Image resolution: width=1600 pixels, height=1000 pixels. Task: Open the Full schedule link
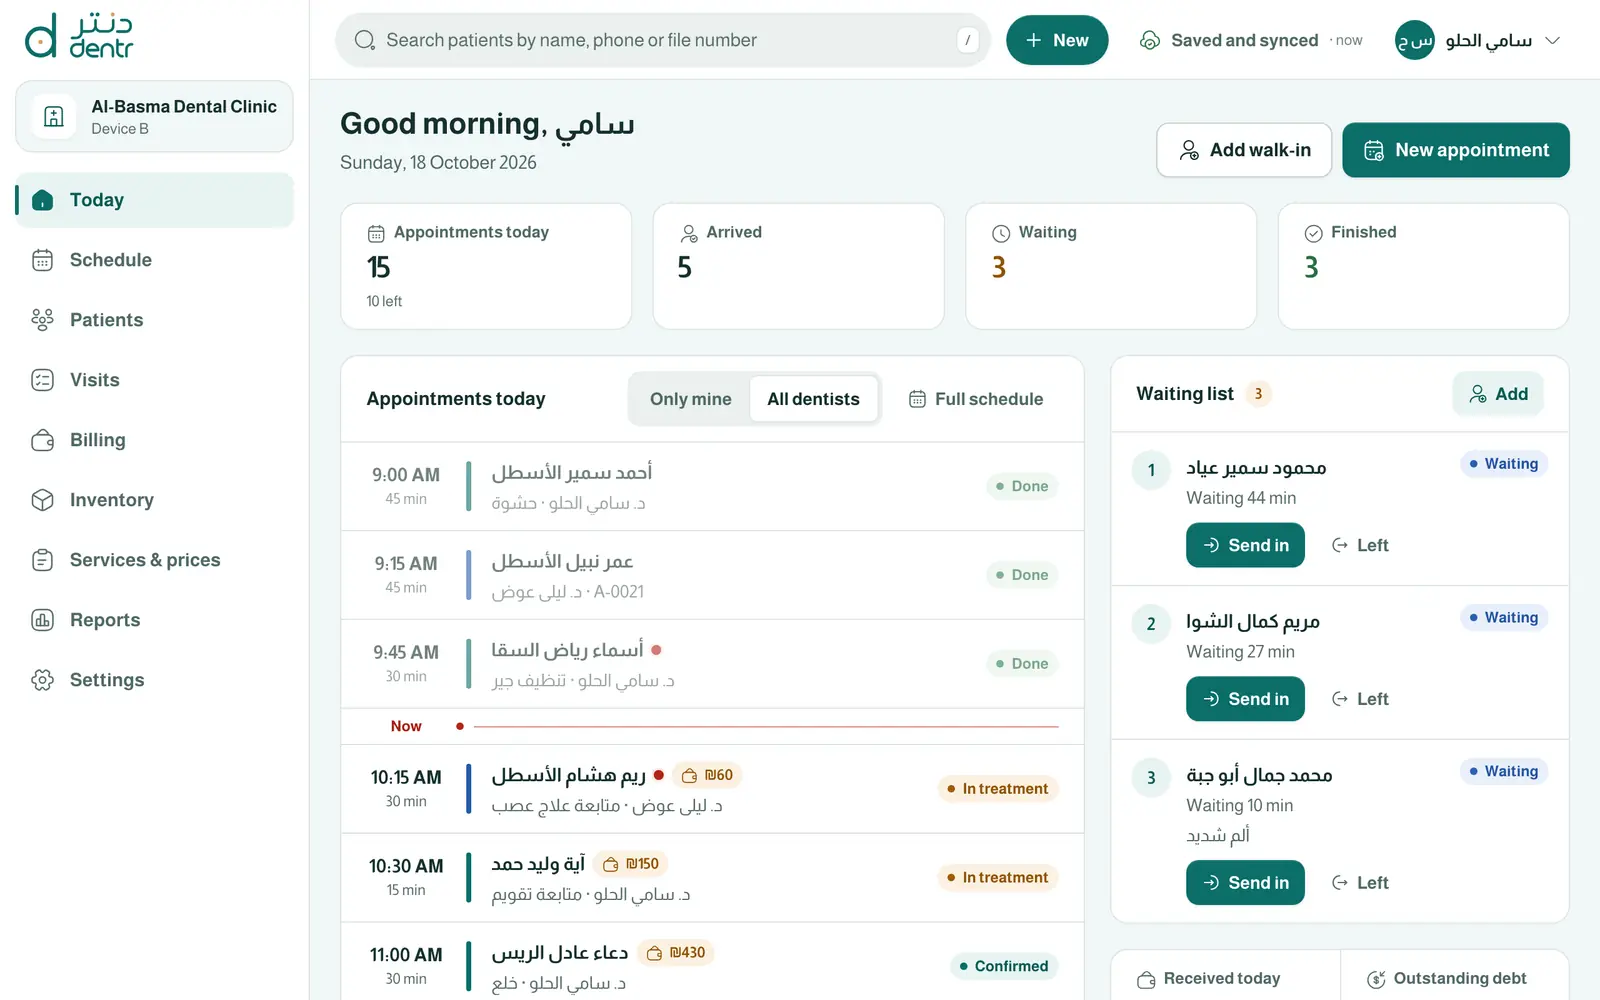pyautogui.click(x=975, y=399)
